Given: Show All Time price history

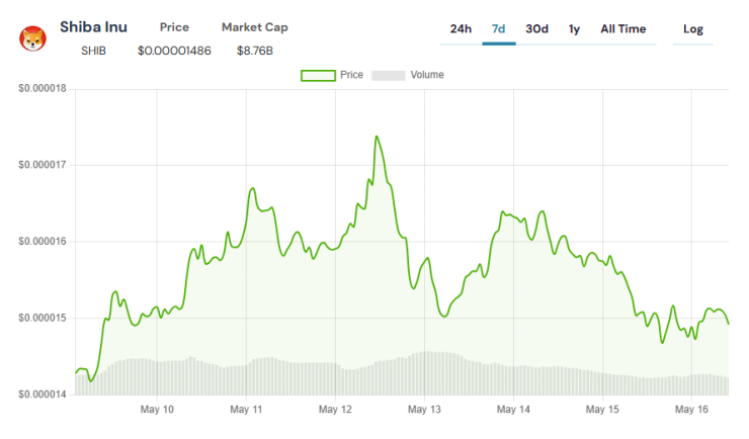Looking at the screenshot, I should coord(623,29).
